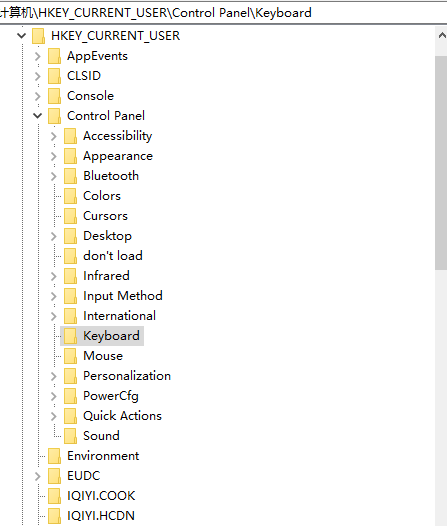Click the Cursors folder icon
The width and height of the screenshot is (447, 526).
70,216
